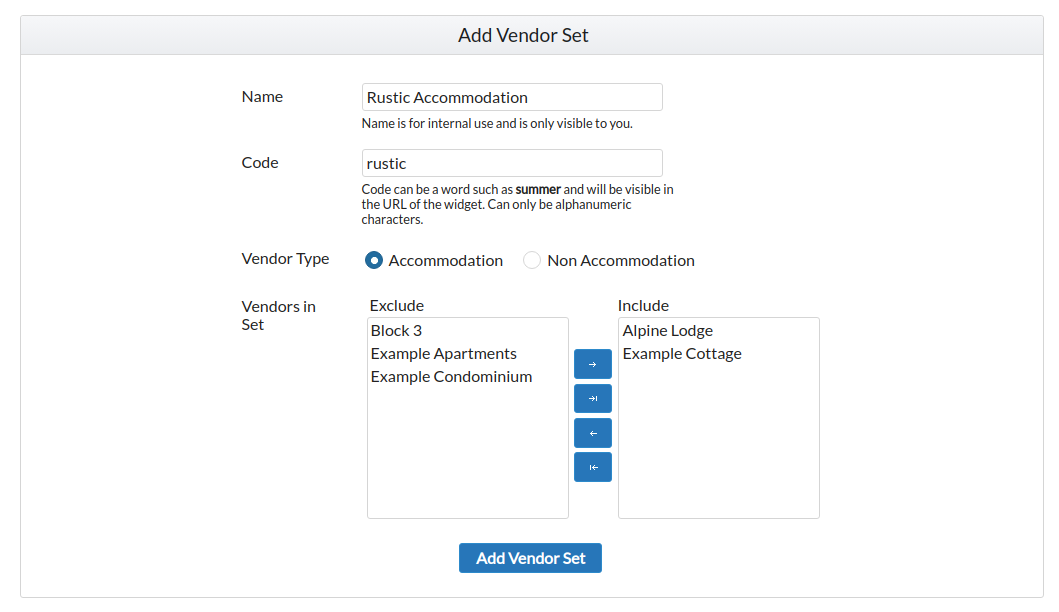Screen dimensions: 1059x612
Task: Click the move selected right arrow button
Action: click(x=592, y=364)
